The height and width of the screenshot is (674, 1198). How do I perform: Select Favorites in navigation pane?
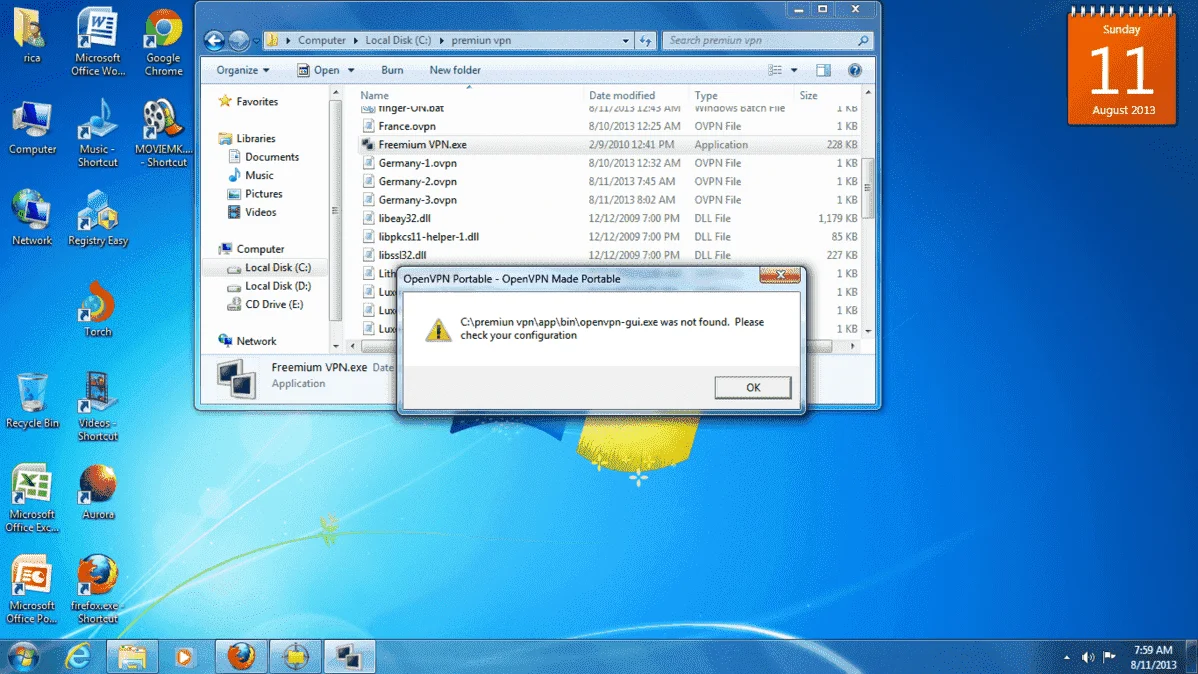coord(257,101)
